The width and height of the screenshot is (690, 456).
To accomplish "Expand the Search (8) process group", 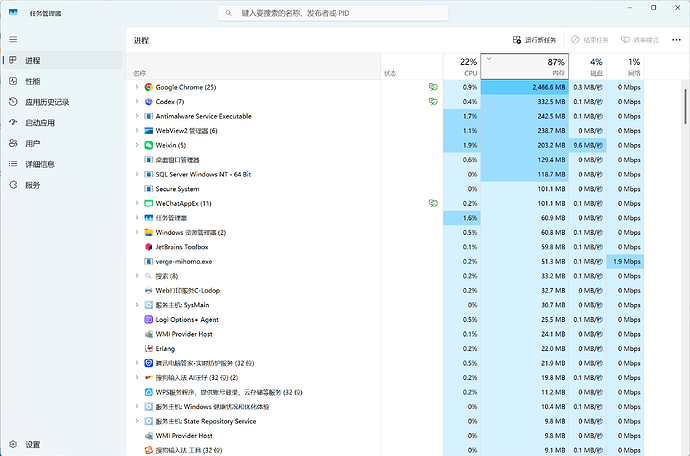I will point(137,276).
